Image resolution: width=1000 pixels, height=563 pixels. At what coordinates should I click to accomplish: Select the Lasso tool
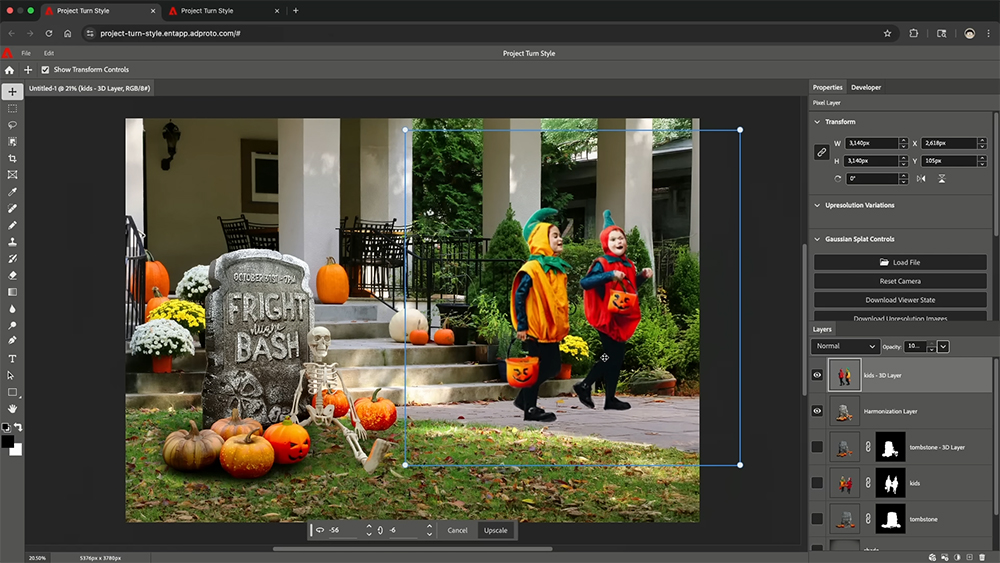pyautogui.click(x=12, y=125)
